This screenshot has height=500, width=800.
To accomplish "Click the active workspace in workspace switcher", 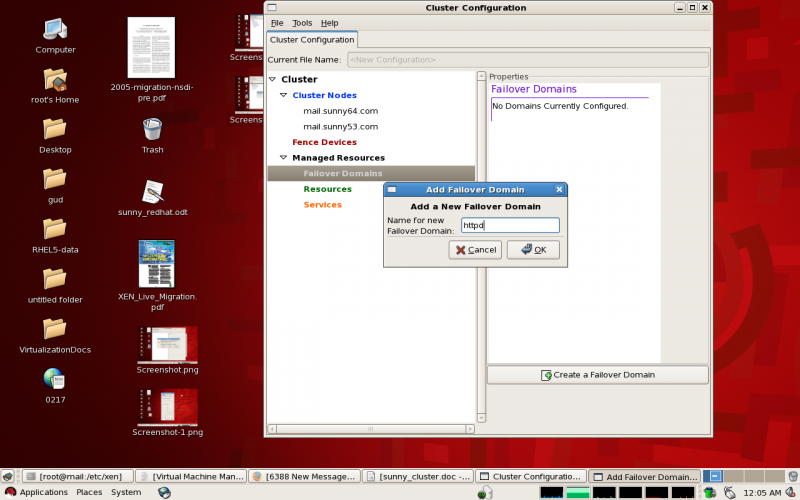I will 713,477.
